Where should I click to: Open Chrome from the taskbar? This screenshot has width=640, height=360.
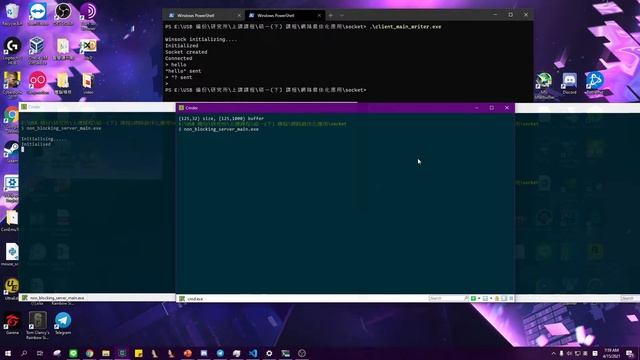(89, 353)
